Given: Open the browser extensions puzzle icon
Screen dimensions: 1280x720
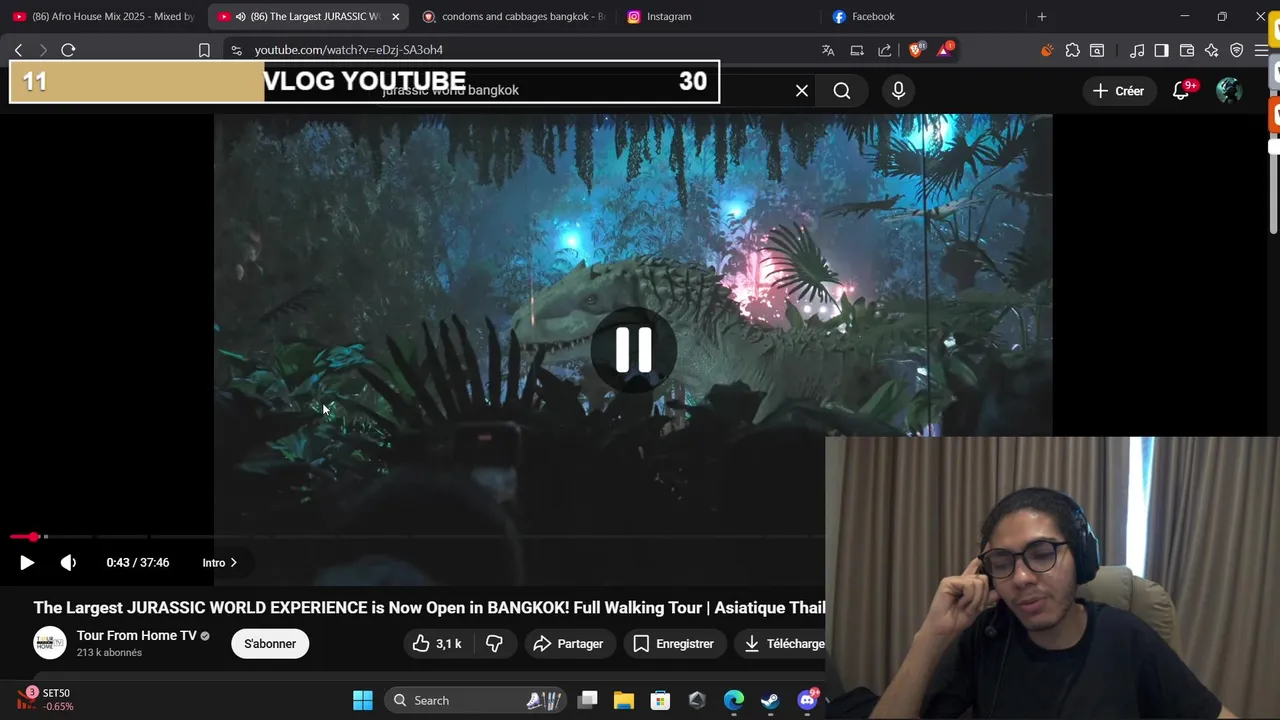Looking at the screenshot, I should click(x=1073, y=50).
